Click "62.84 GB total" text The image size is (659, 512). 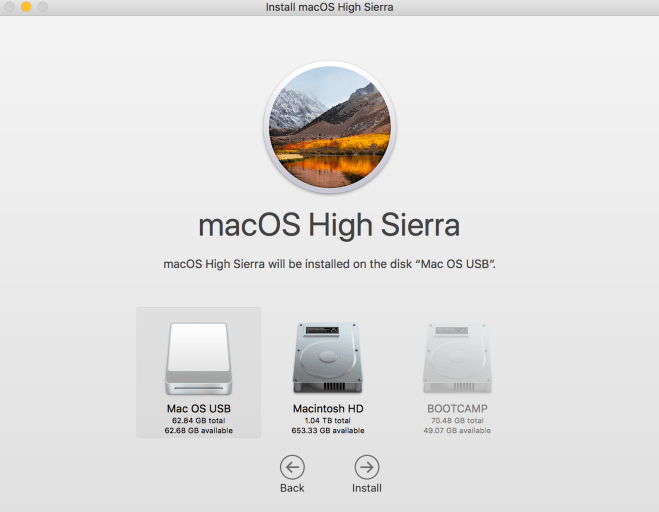click(x=198, y=420)
